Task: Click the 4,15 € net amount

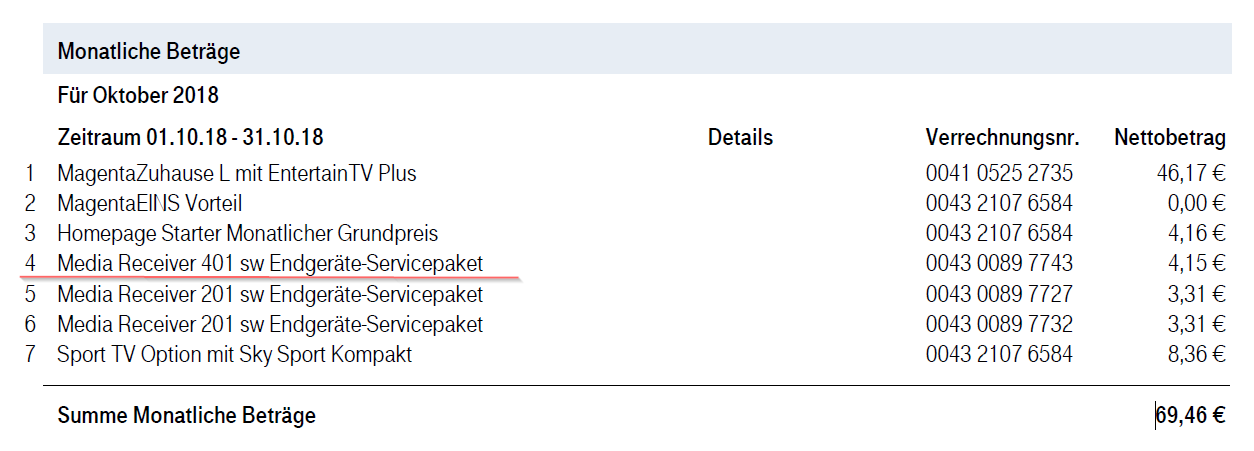Action: 1196,264
